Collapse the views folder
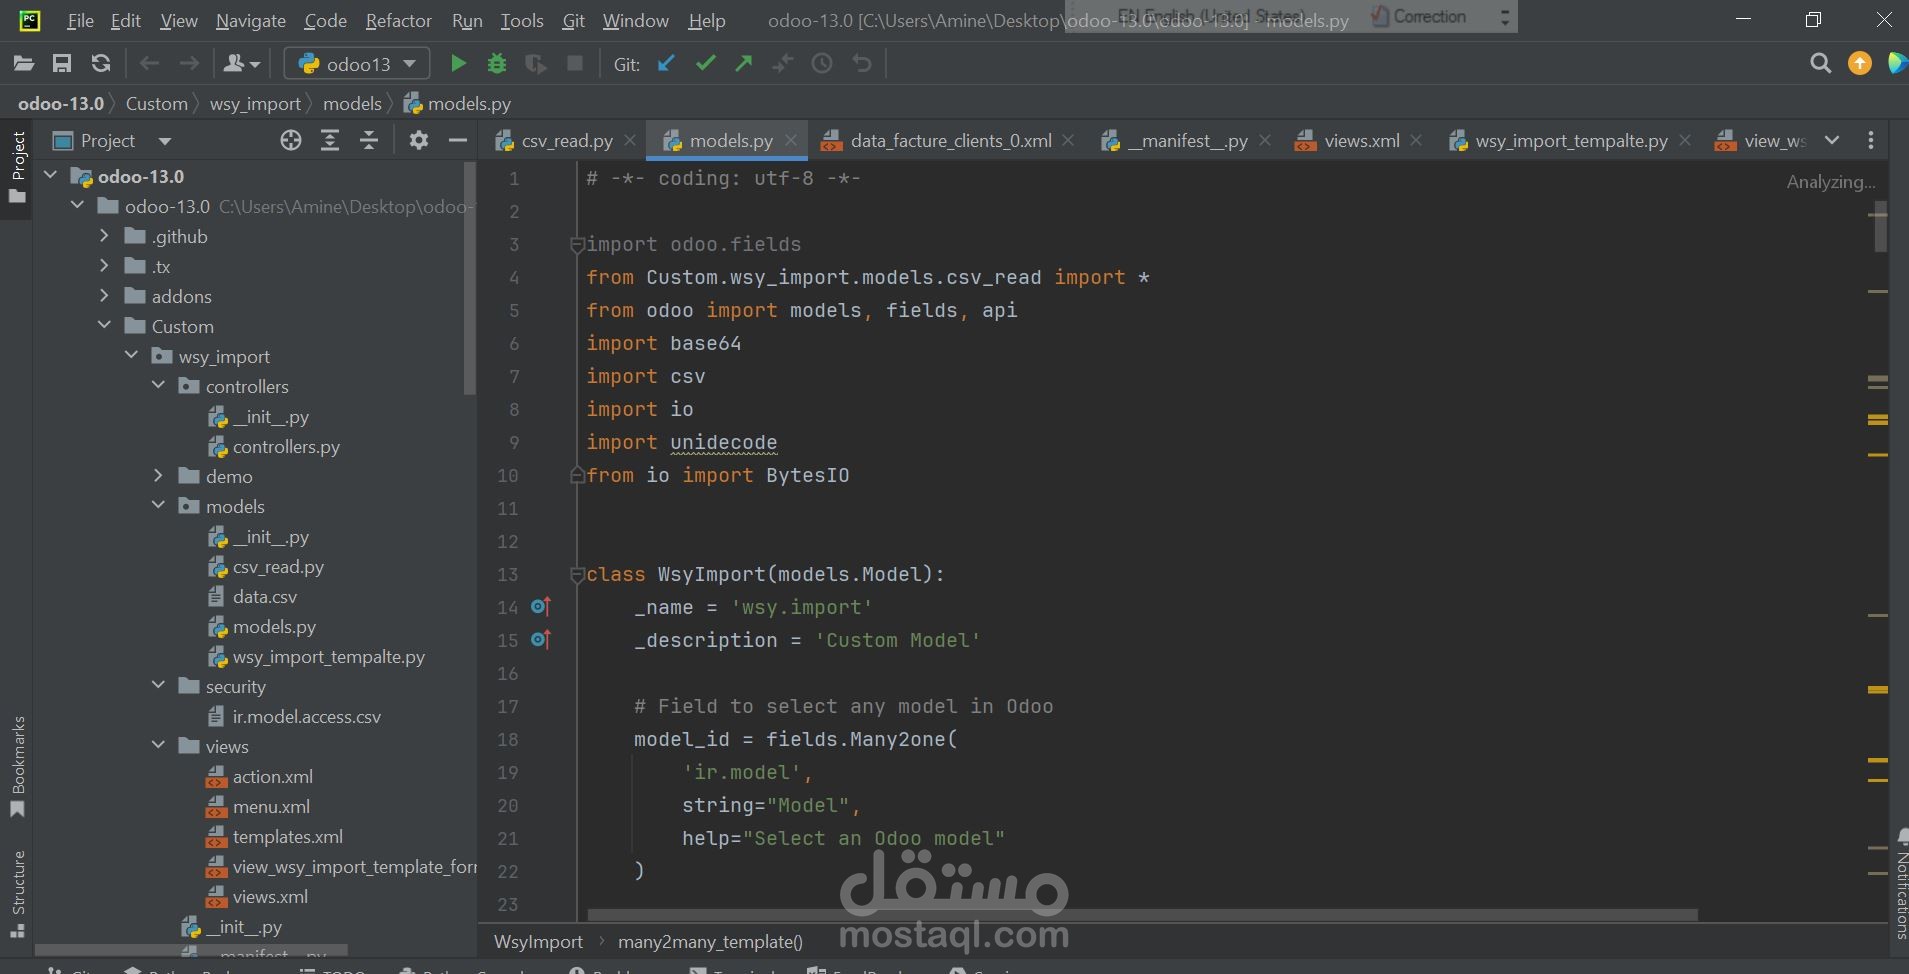 click(x=158, y=746)
